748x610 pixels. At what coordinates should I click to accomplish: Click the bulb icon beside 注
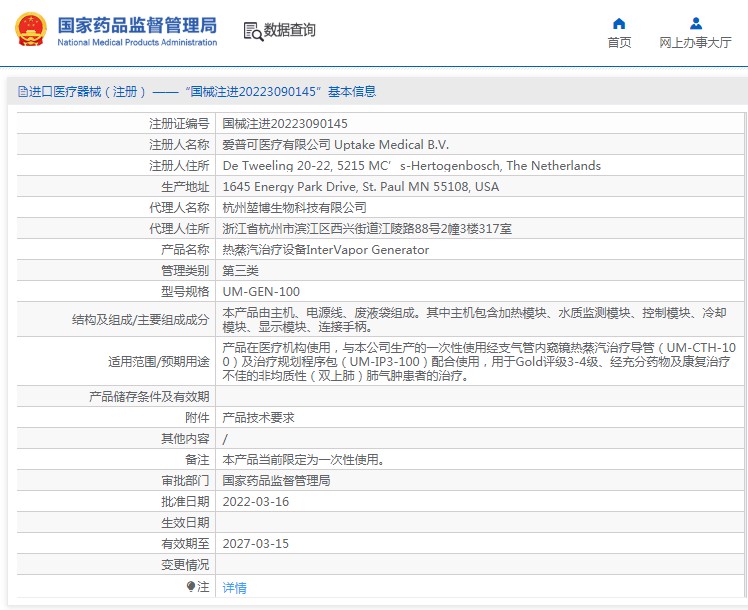click(191, 587)
